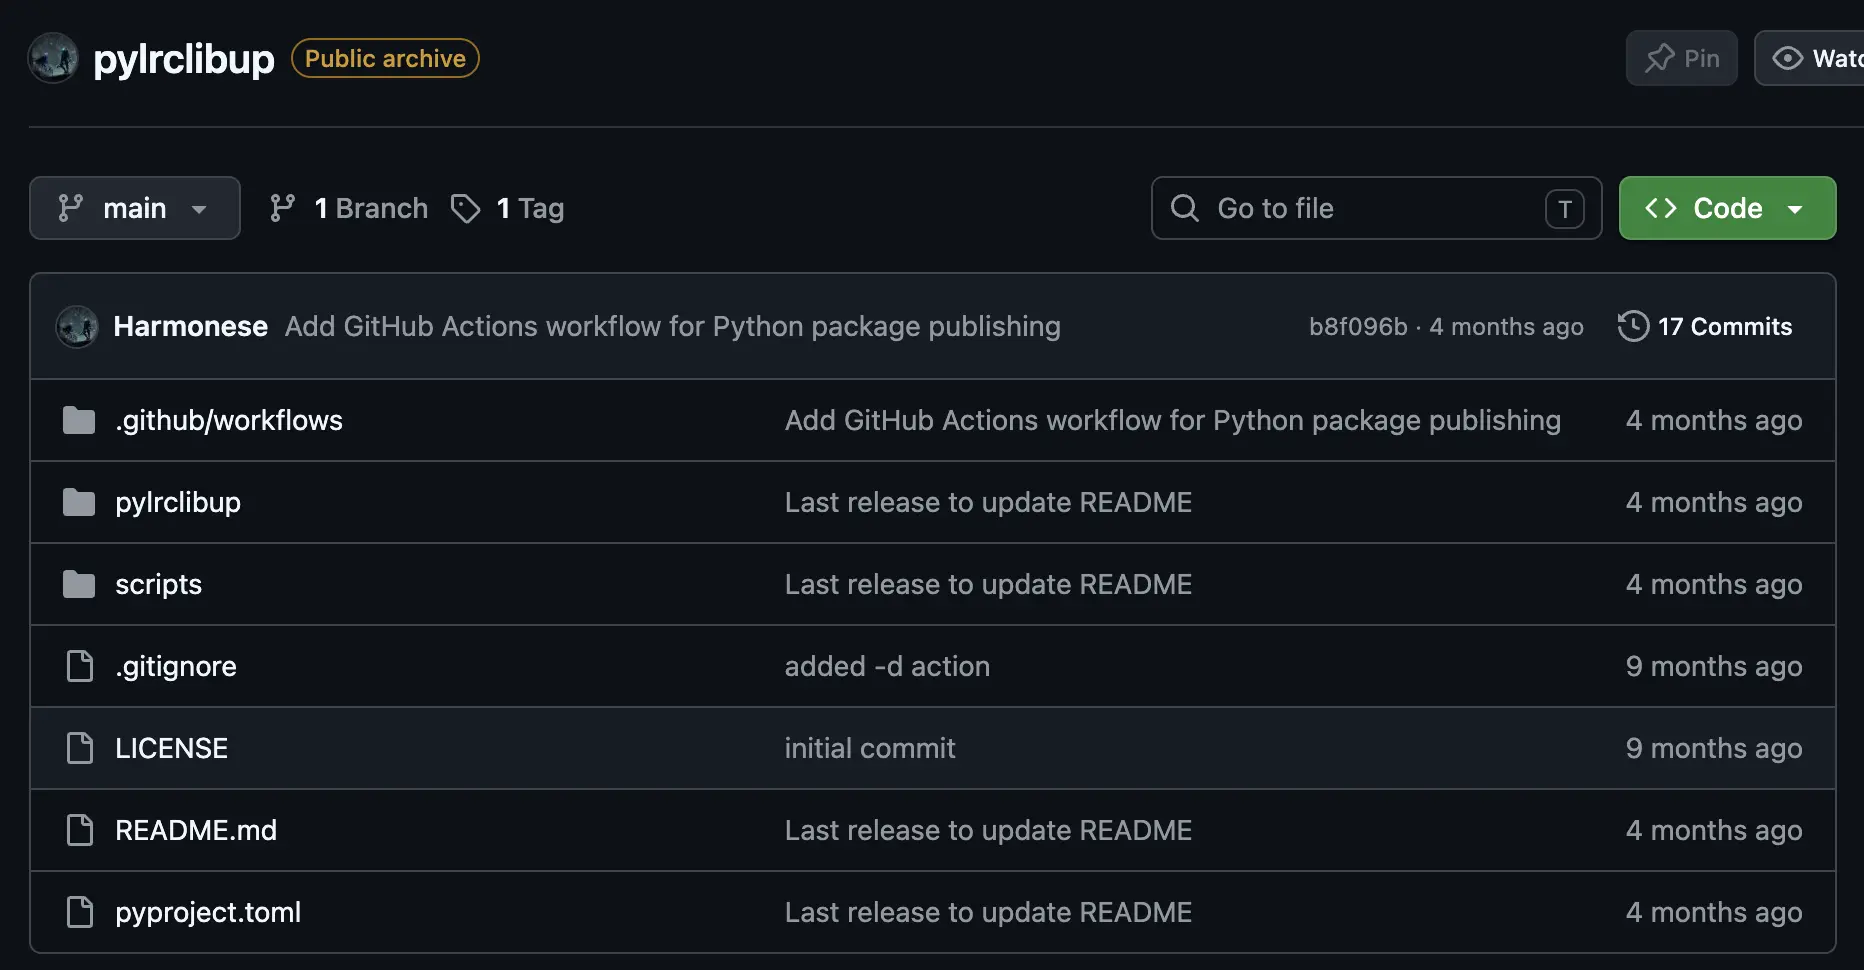Open pyproject.toml file
This screenshot has height=970, width=1864.
208,912
